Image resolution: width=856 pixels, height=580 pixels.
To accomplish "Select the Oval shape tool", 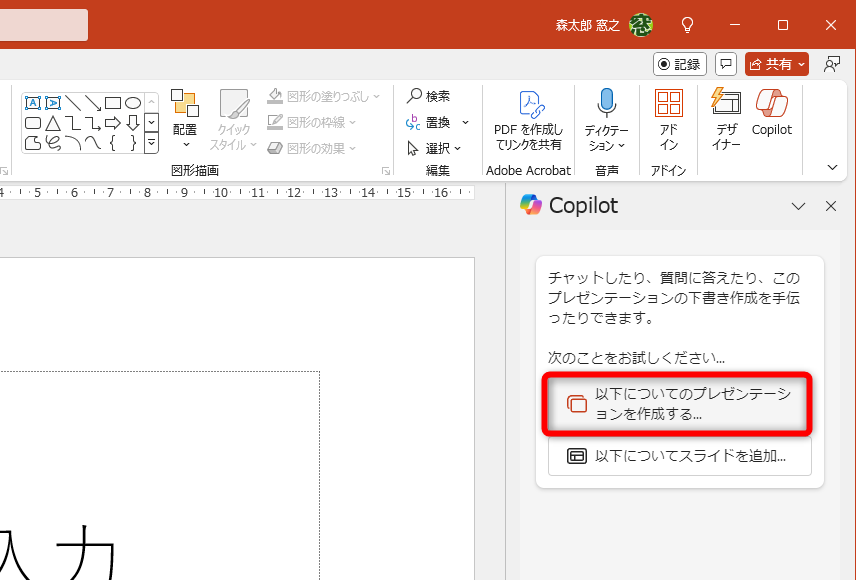I will [135, 103].
